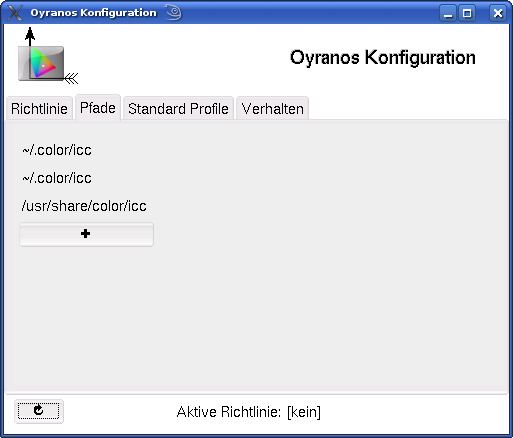Click the Oyranos Konfiguration heading text
The image size is (513, 438).
pyautogui.click(x=383, y=58)
